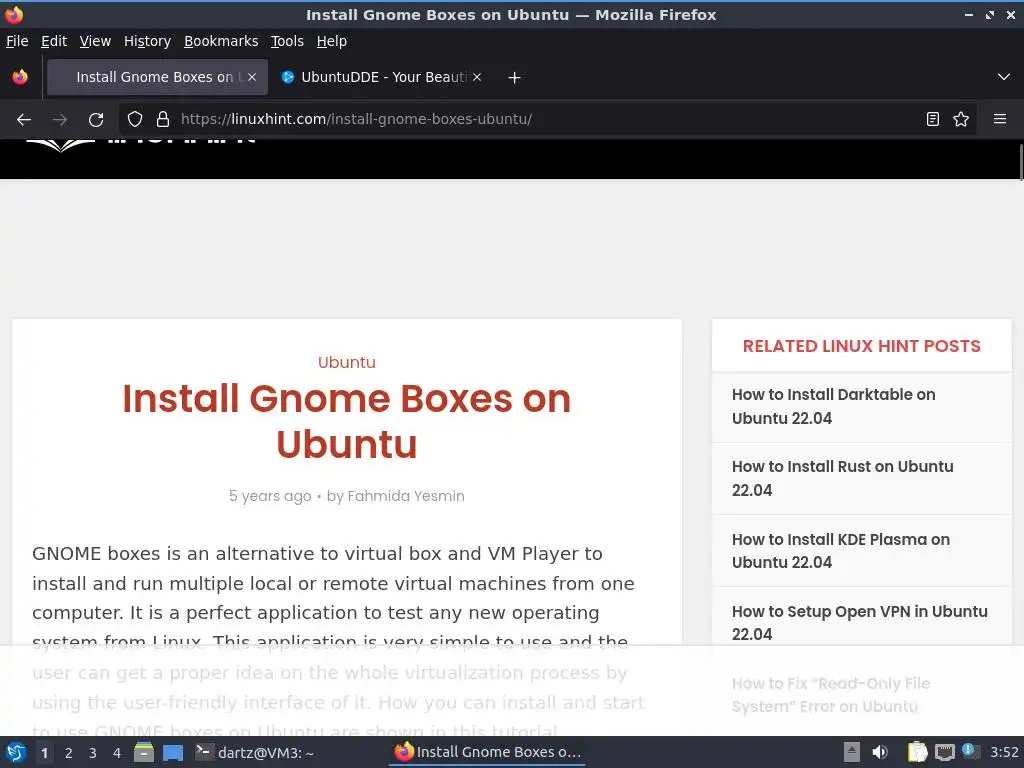1024x768 pixels.
Task: Open the Tools menu
Action: click(287, 41)
